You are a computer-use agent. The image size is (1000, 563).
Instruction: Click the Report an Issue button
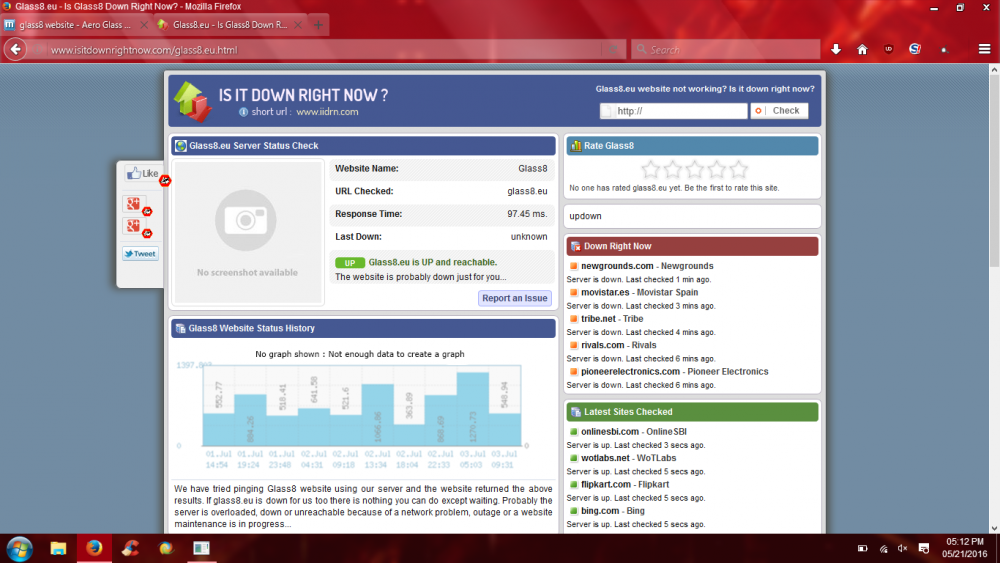(515, 298)
